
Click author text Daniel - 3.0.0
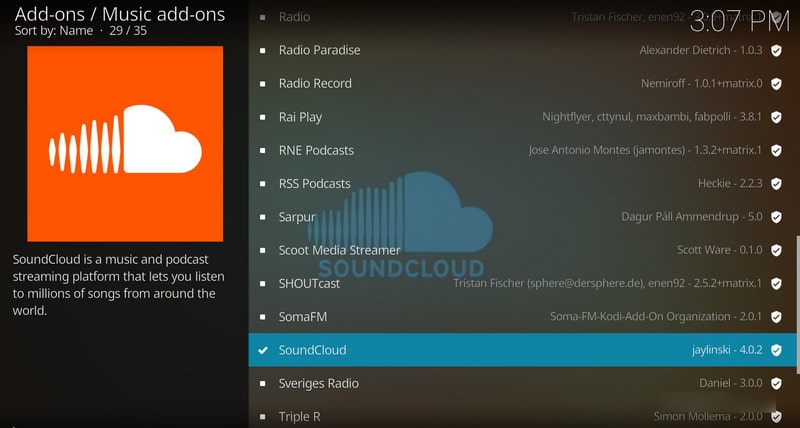coord(731,384)
